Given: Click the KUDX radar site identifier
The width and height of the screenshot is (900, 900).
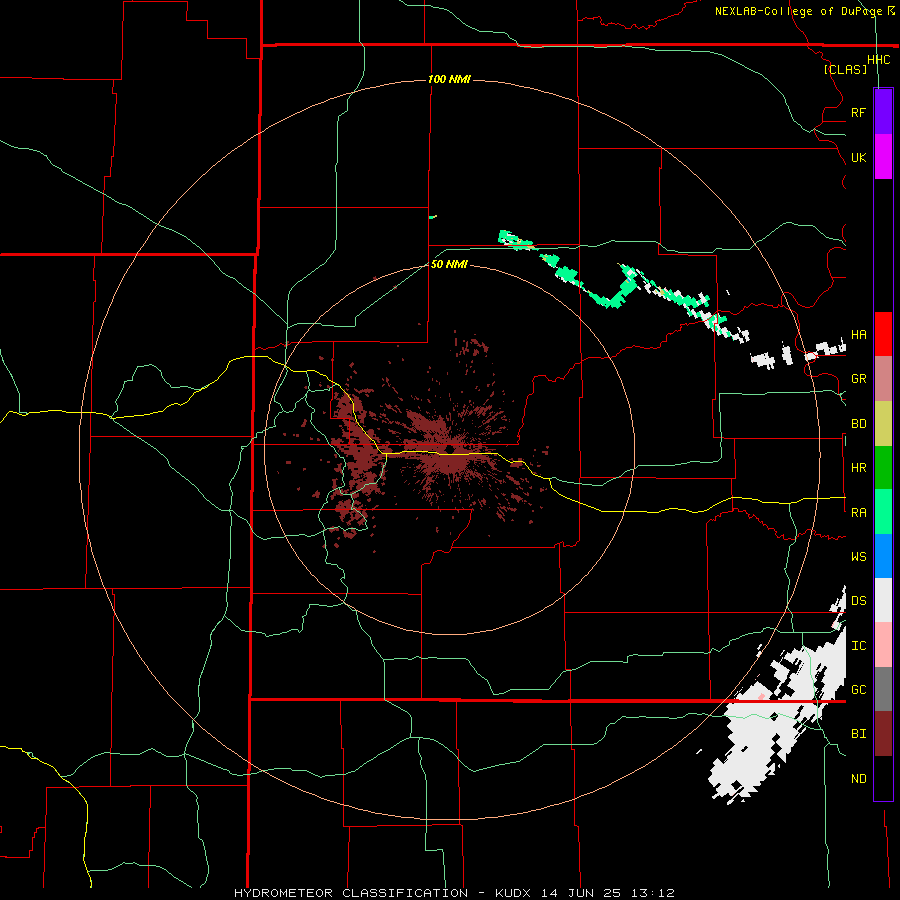Looking at the screenshot, I should tap(513, 893).
